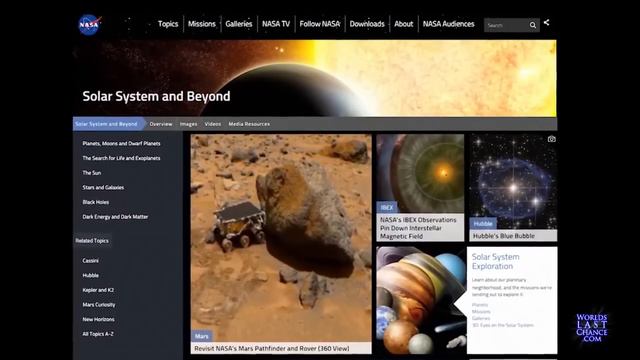Screen dimensions: 640x360
Task: Open the Missions menu in top navigation
Action: tap(202, 24)
